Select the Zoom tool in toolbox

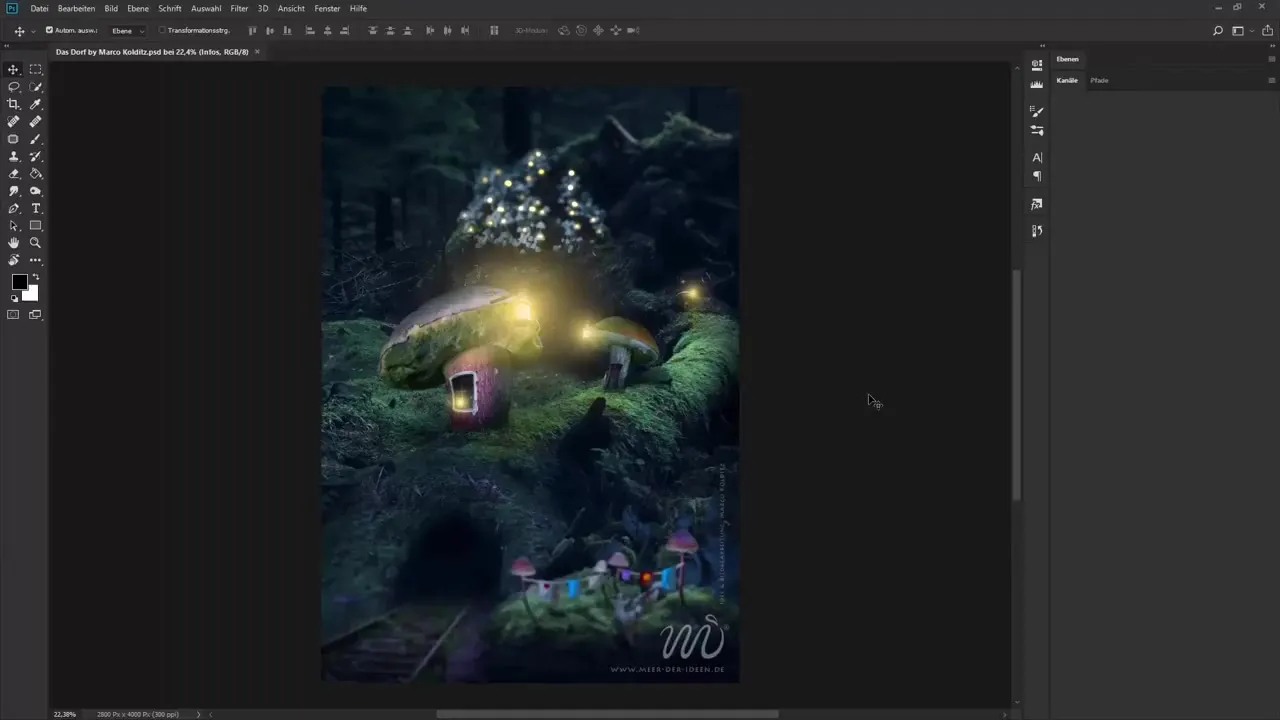[x=36, y=242]
